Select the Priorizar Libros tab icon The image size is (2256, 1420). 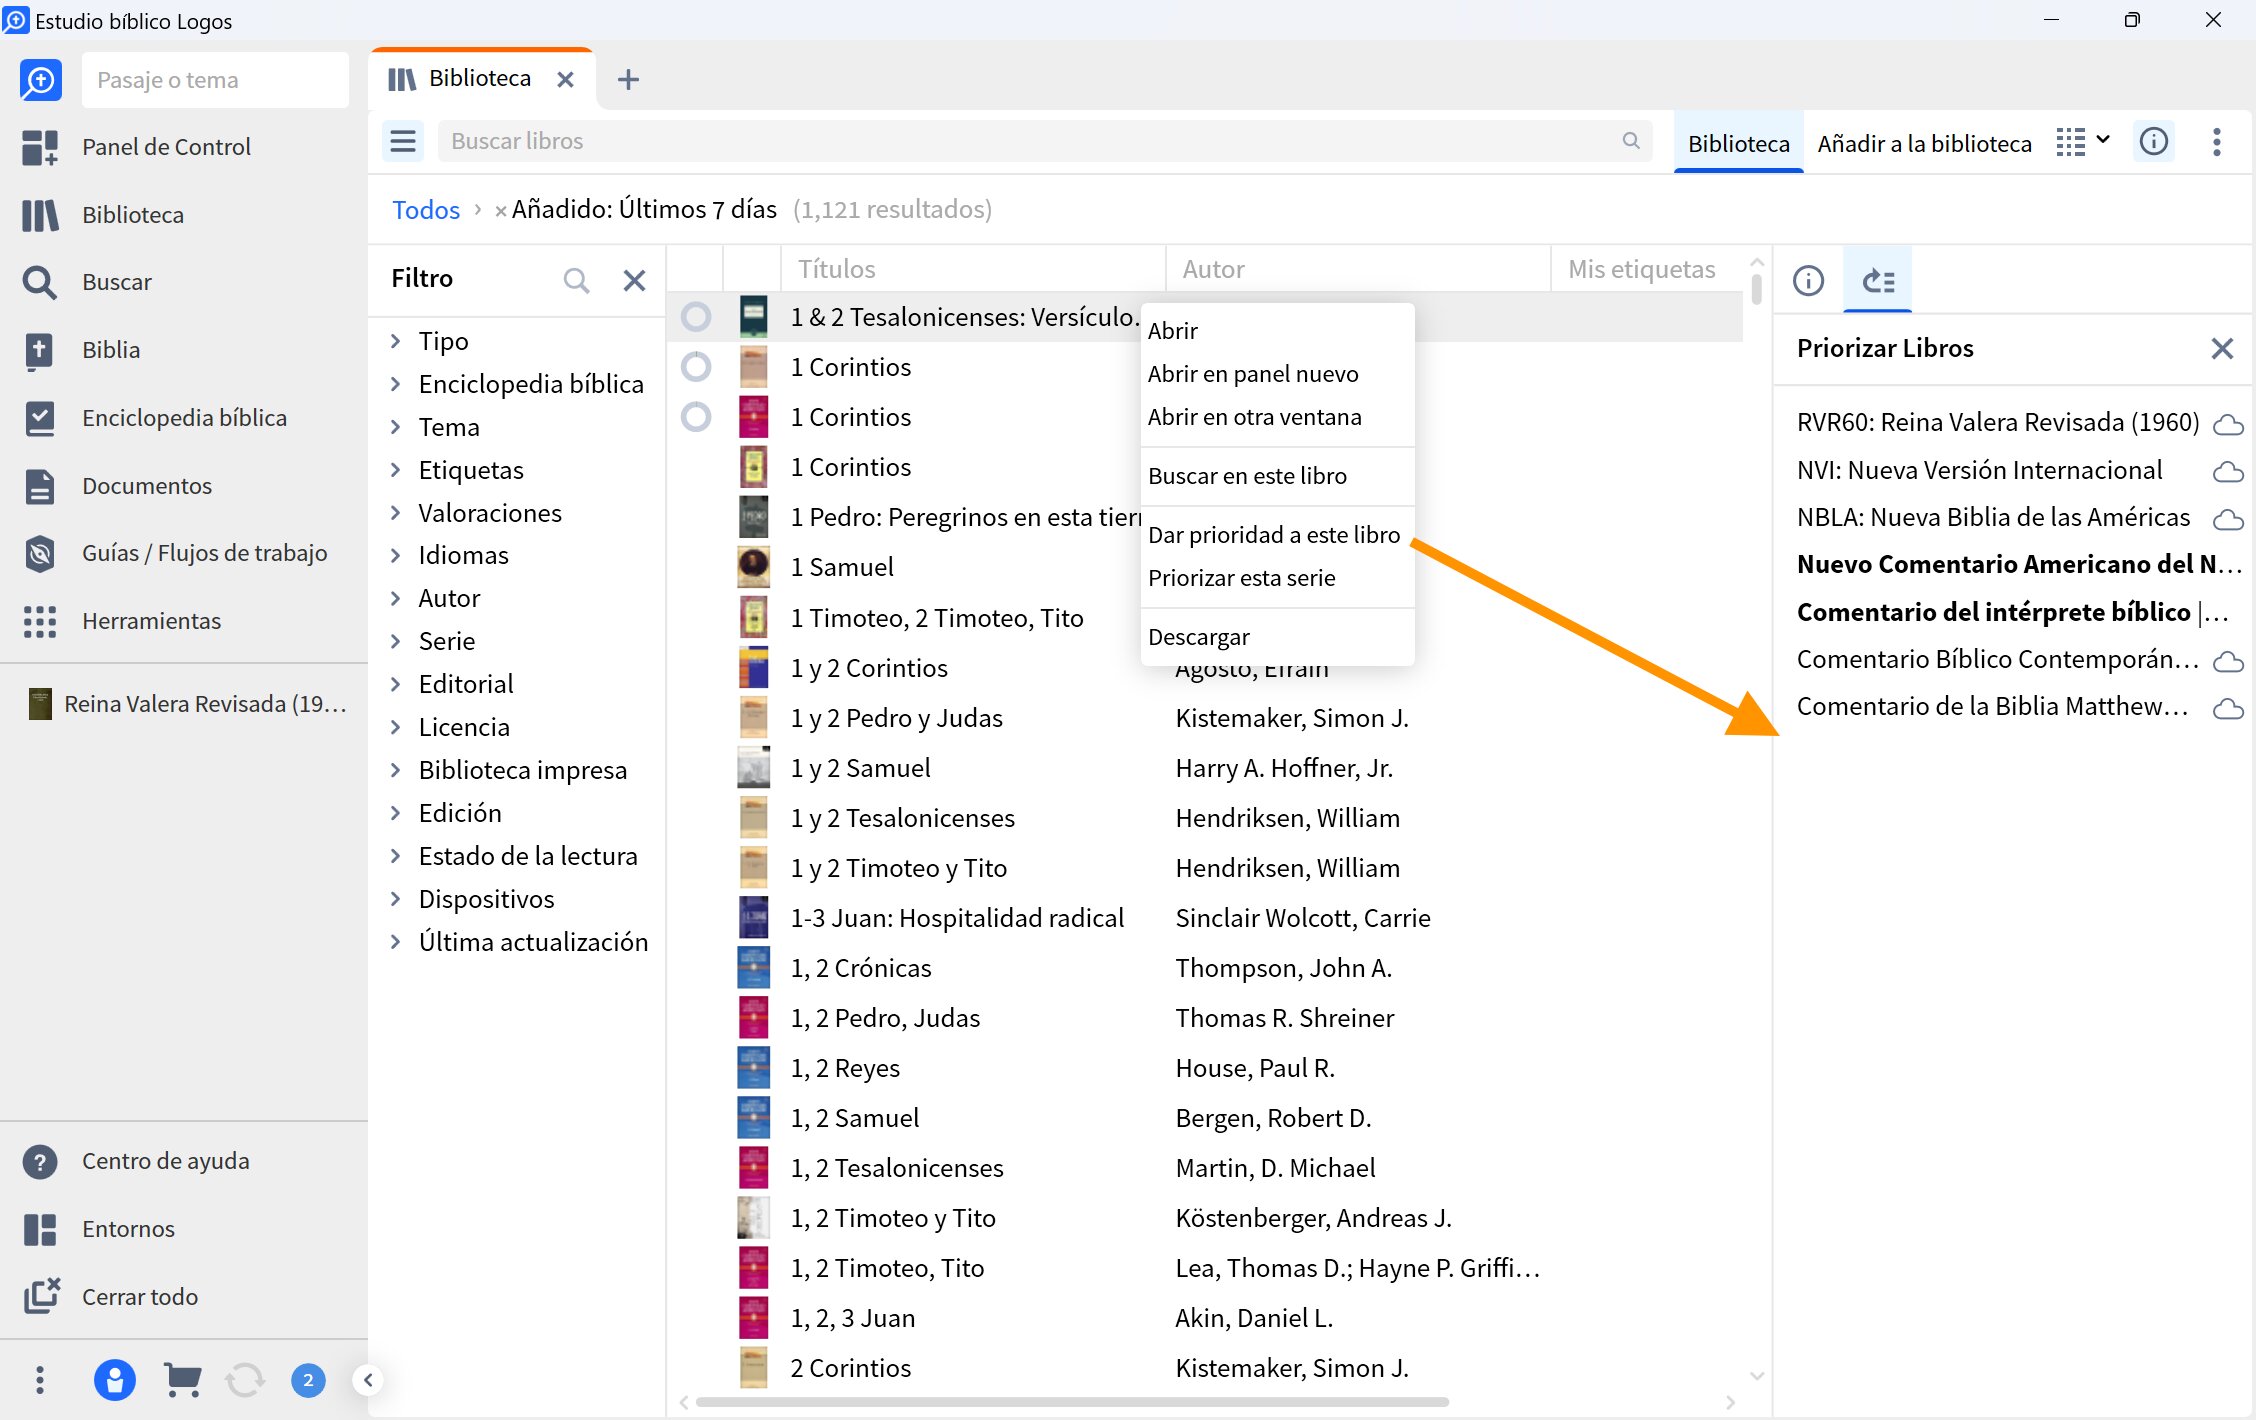point(1879,281)
